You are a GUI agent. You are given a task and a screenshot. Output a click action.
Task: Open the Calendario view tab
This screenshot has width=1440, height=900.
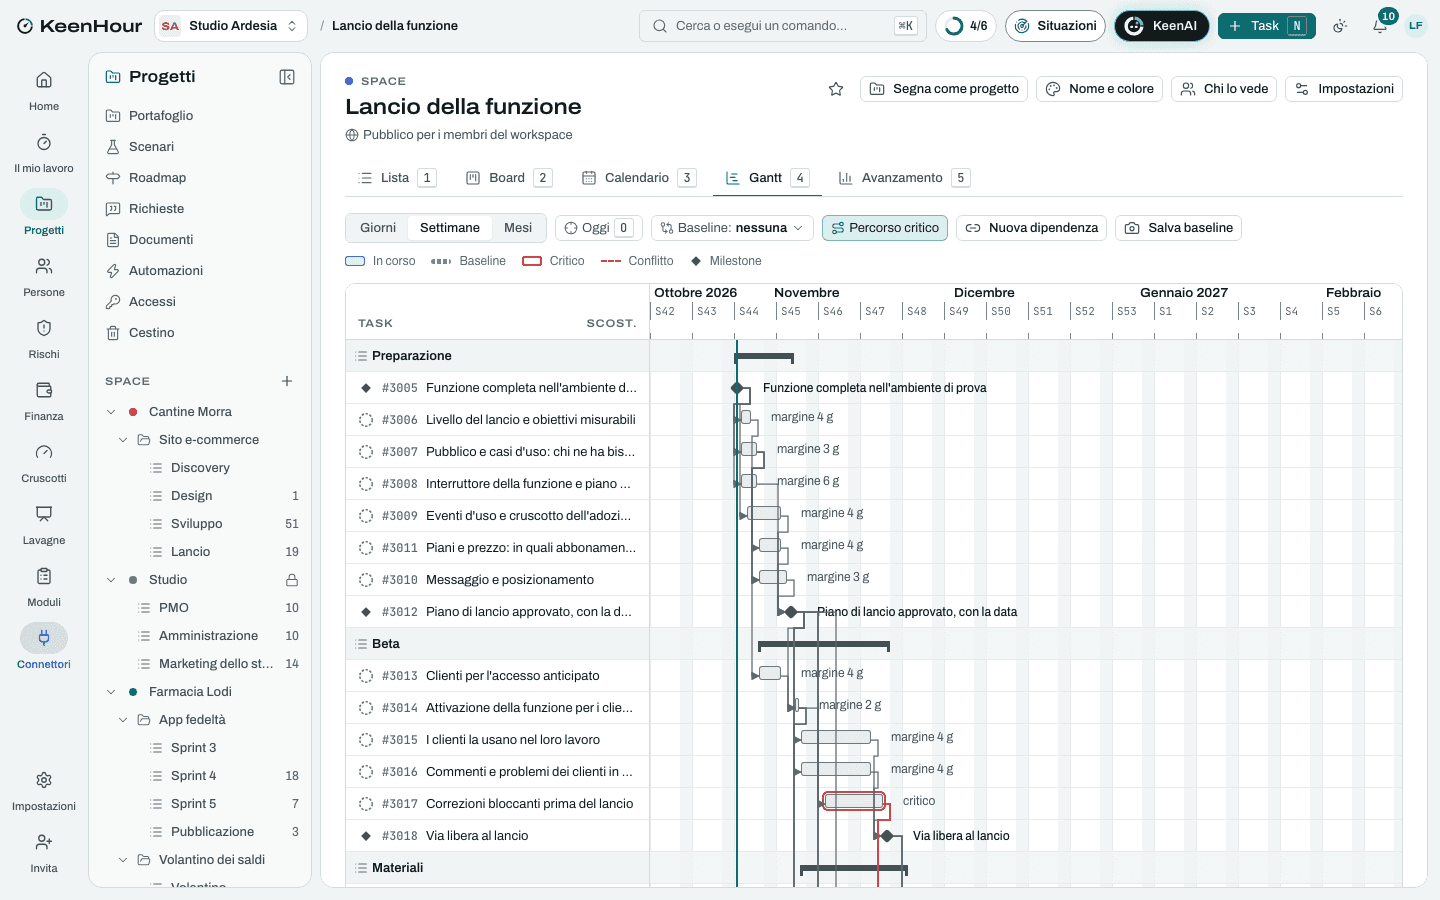pyautogui.click(x=639, y=178)
